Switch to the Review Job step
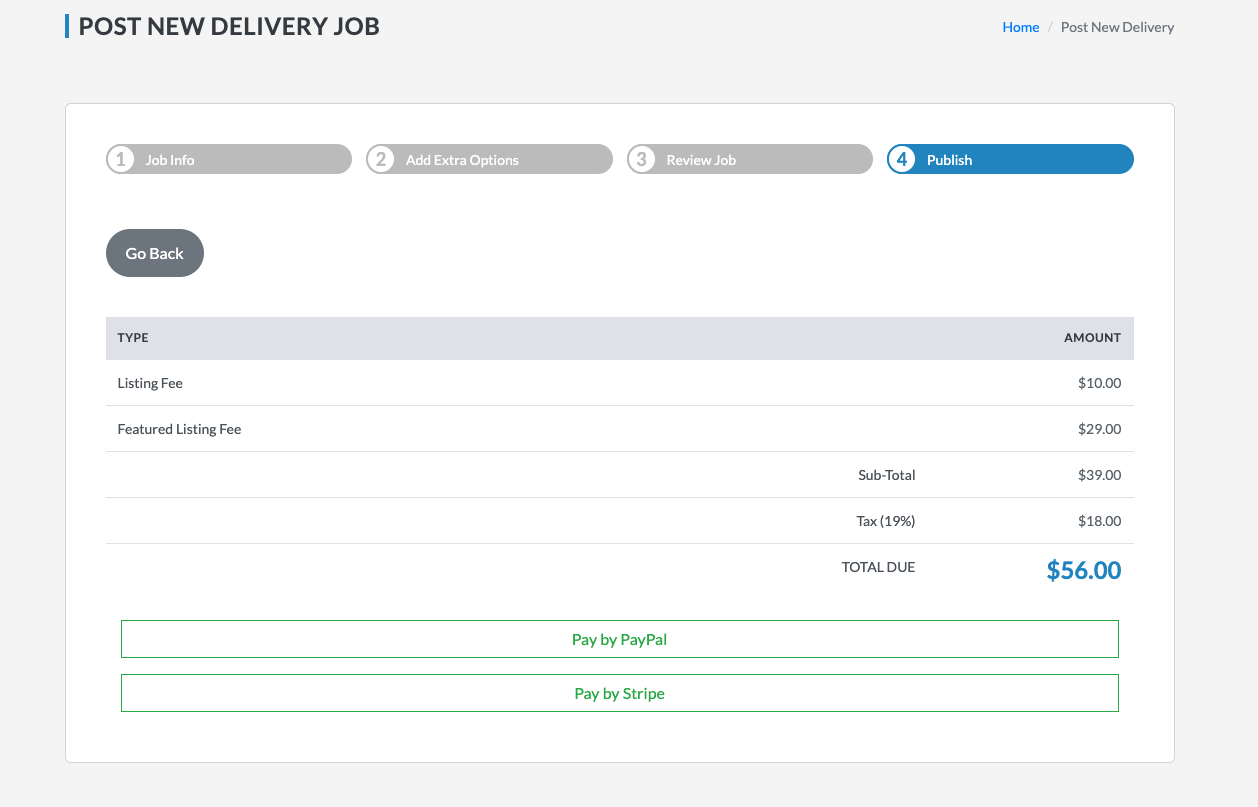Screen dimensions: 1258x807 point(701,160)
